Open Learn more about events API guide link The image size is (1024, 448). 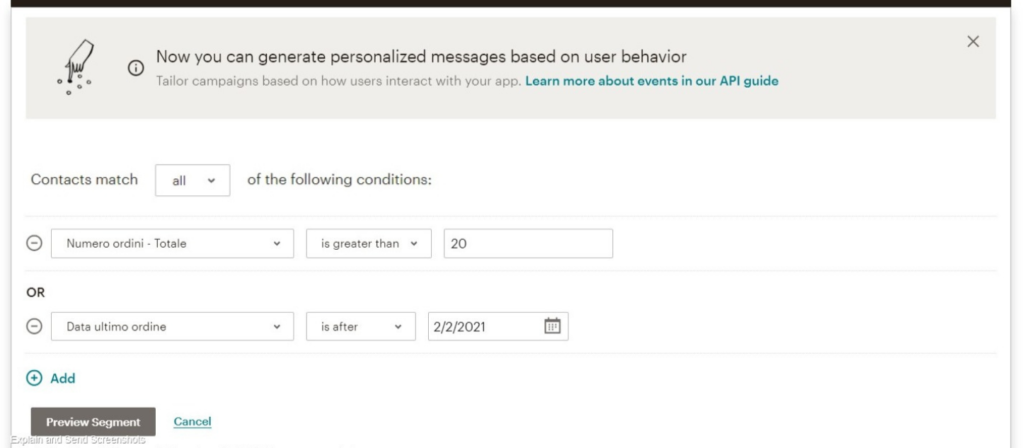(652, 81)
